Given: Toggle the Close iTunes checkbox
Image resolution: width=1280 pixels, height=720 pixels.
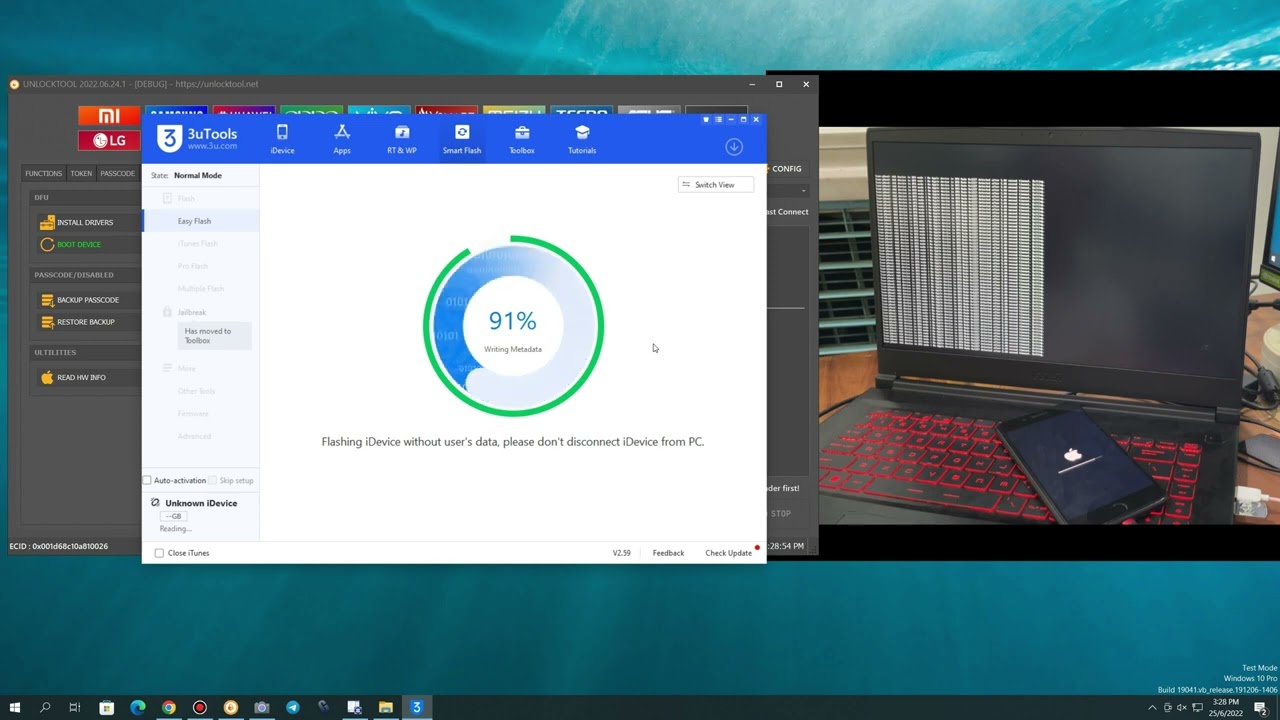Looking at the screenshot, I should click(159, 553).
